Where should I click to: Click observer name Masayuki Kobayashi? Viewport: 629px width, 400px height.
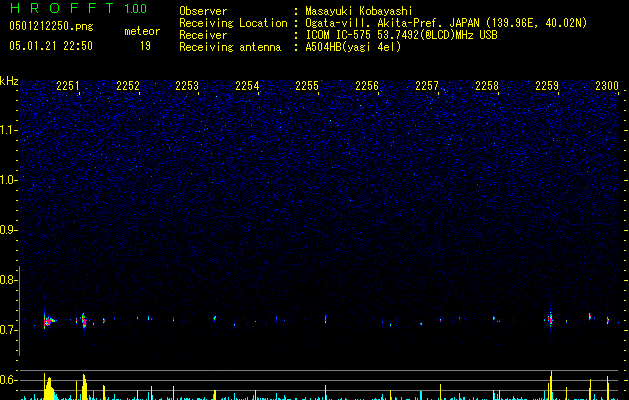(359, 11)
